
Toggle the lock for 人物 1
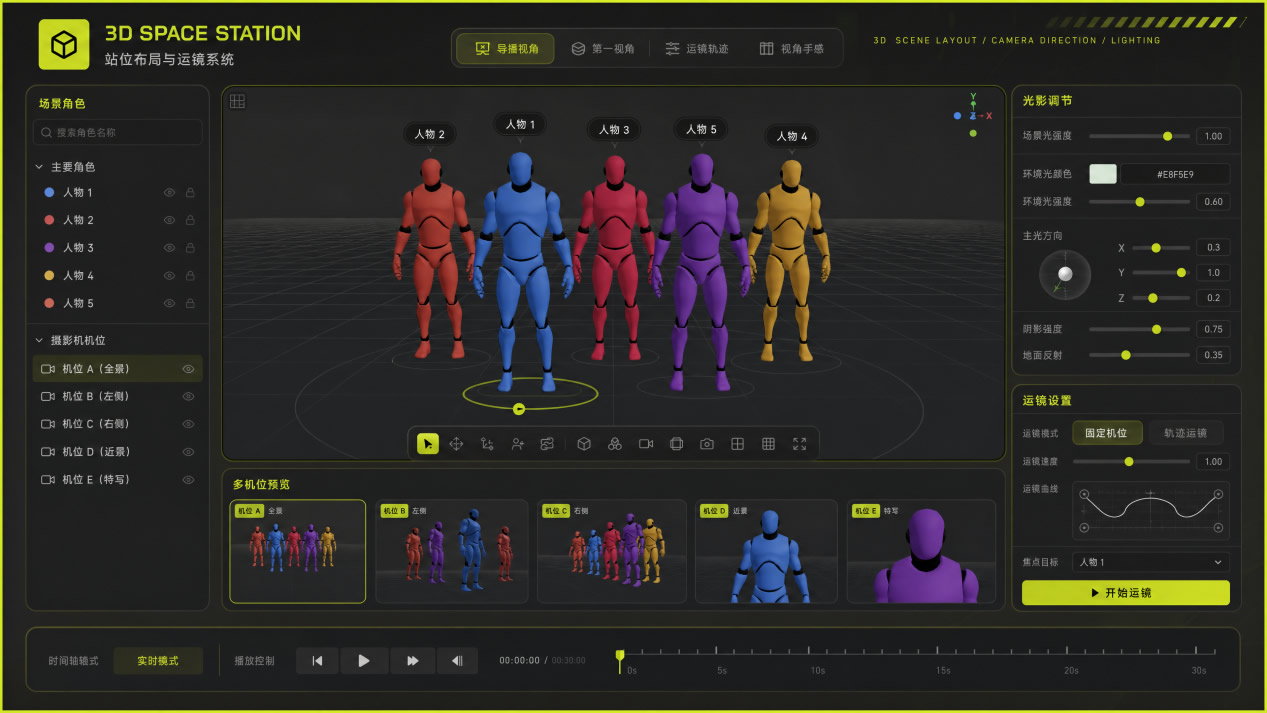tap(190, 192)
